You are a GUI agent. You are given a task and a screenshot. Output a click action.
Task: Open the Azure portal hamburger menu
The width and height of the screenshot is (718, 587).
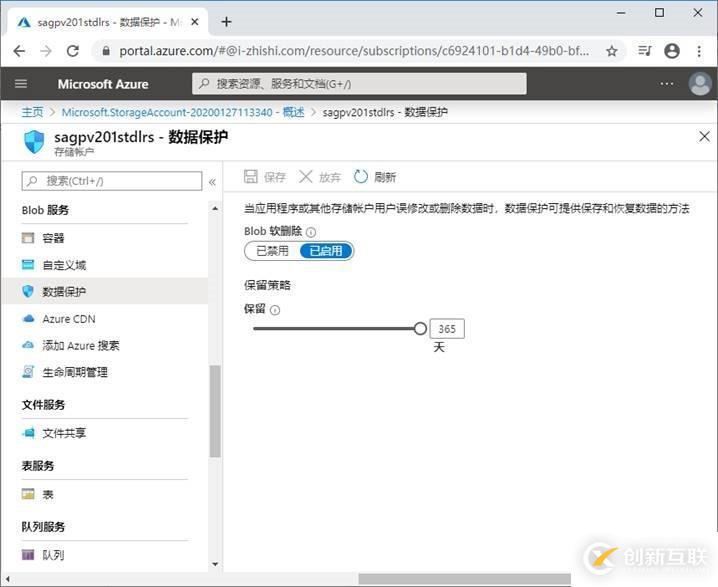pos(21,84)
